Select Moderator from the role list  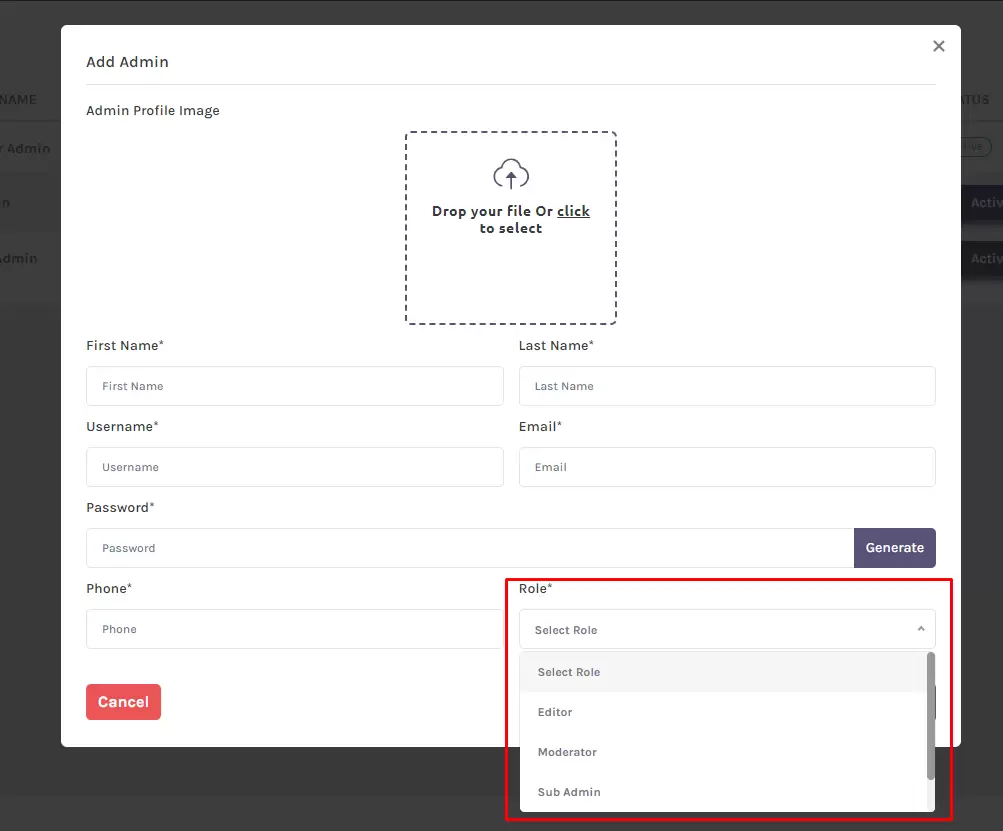point(723,752)
